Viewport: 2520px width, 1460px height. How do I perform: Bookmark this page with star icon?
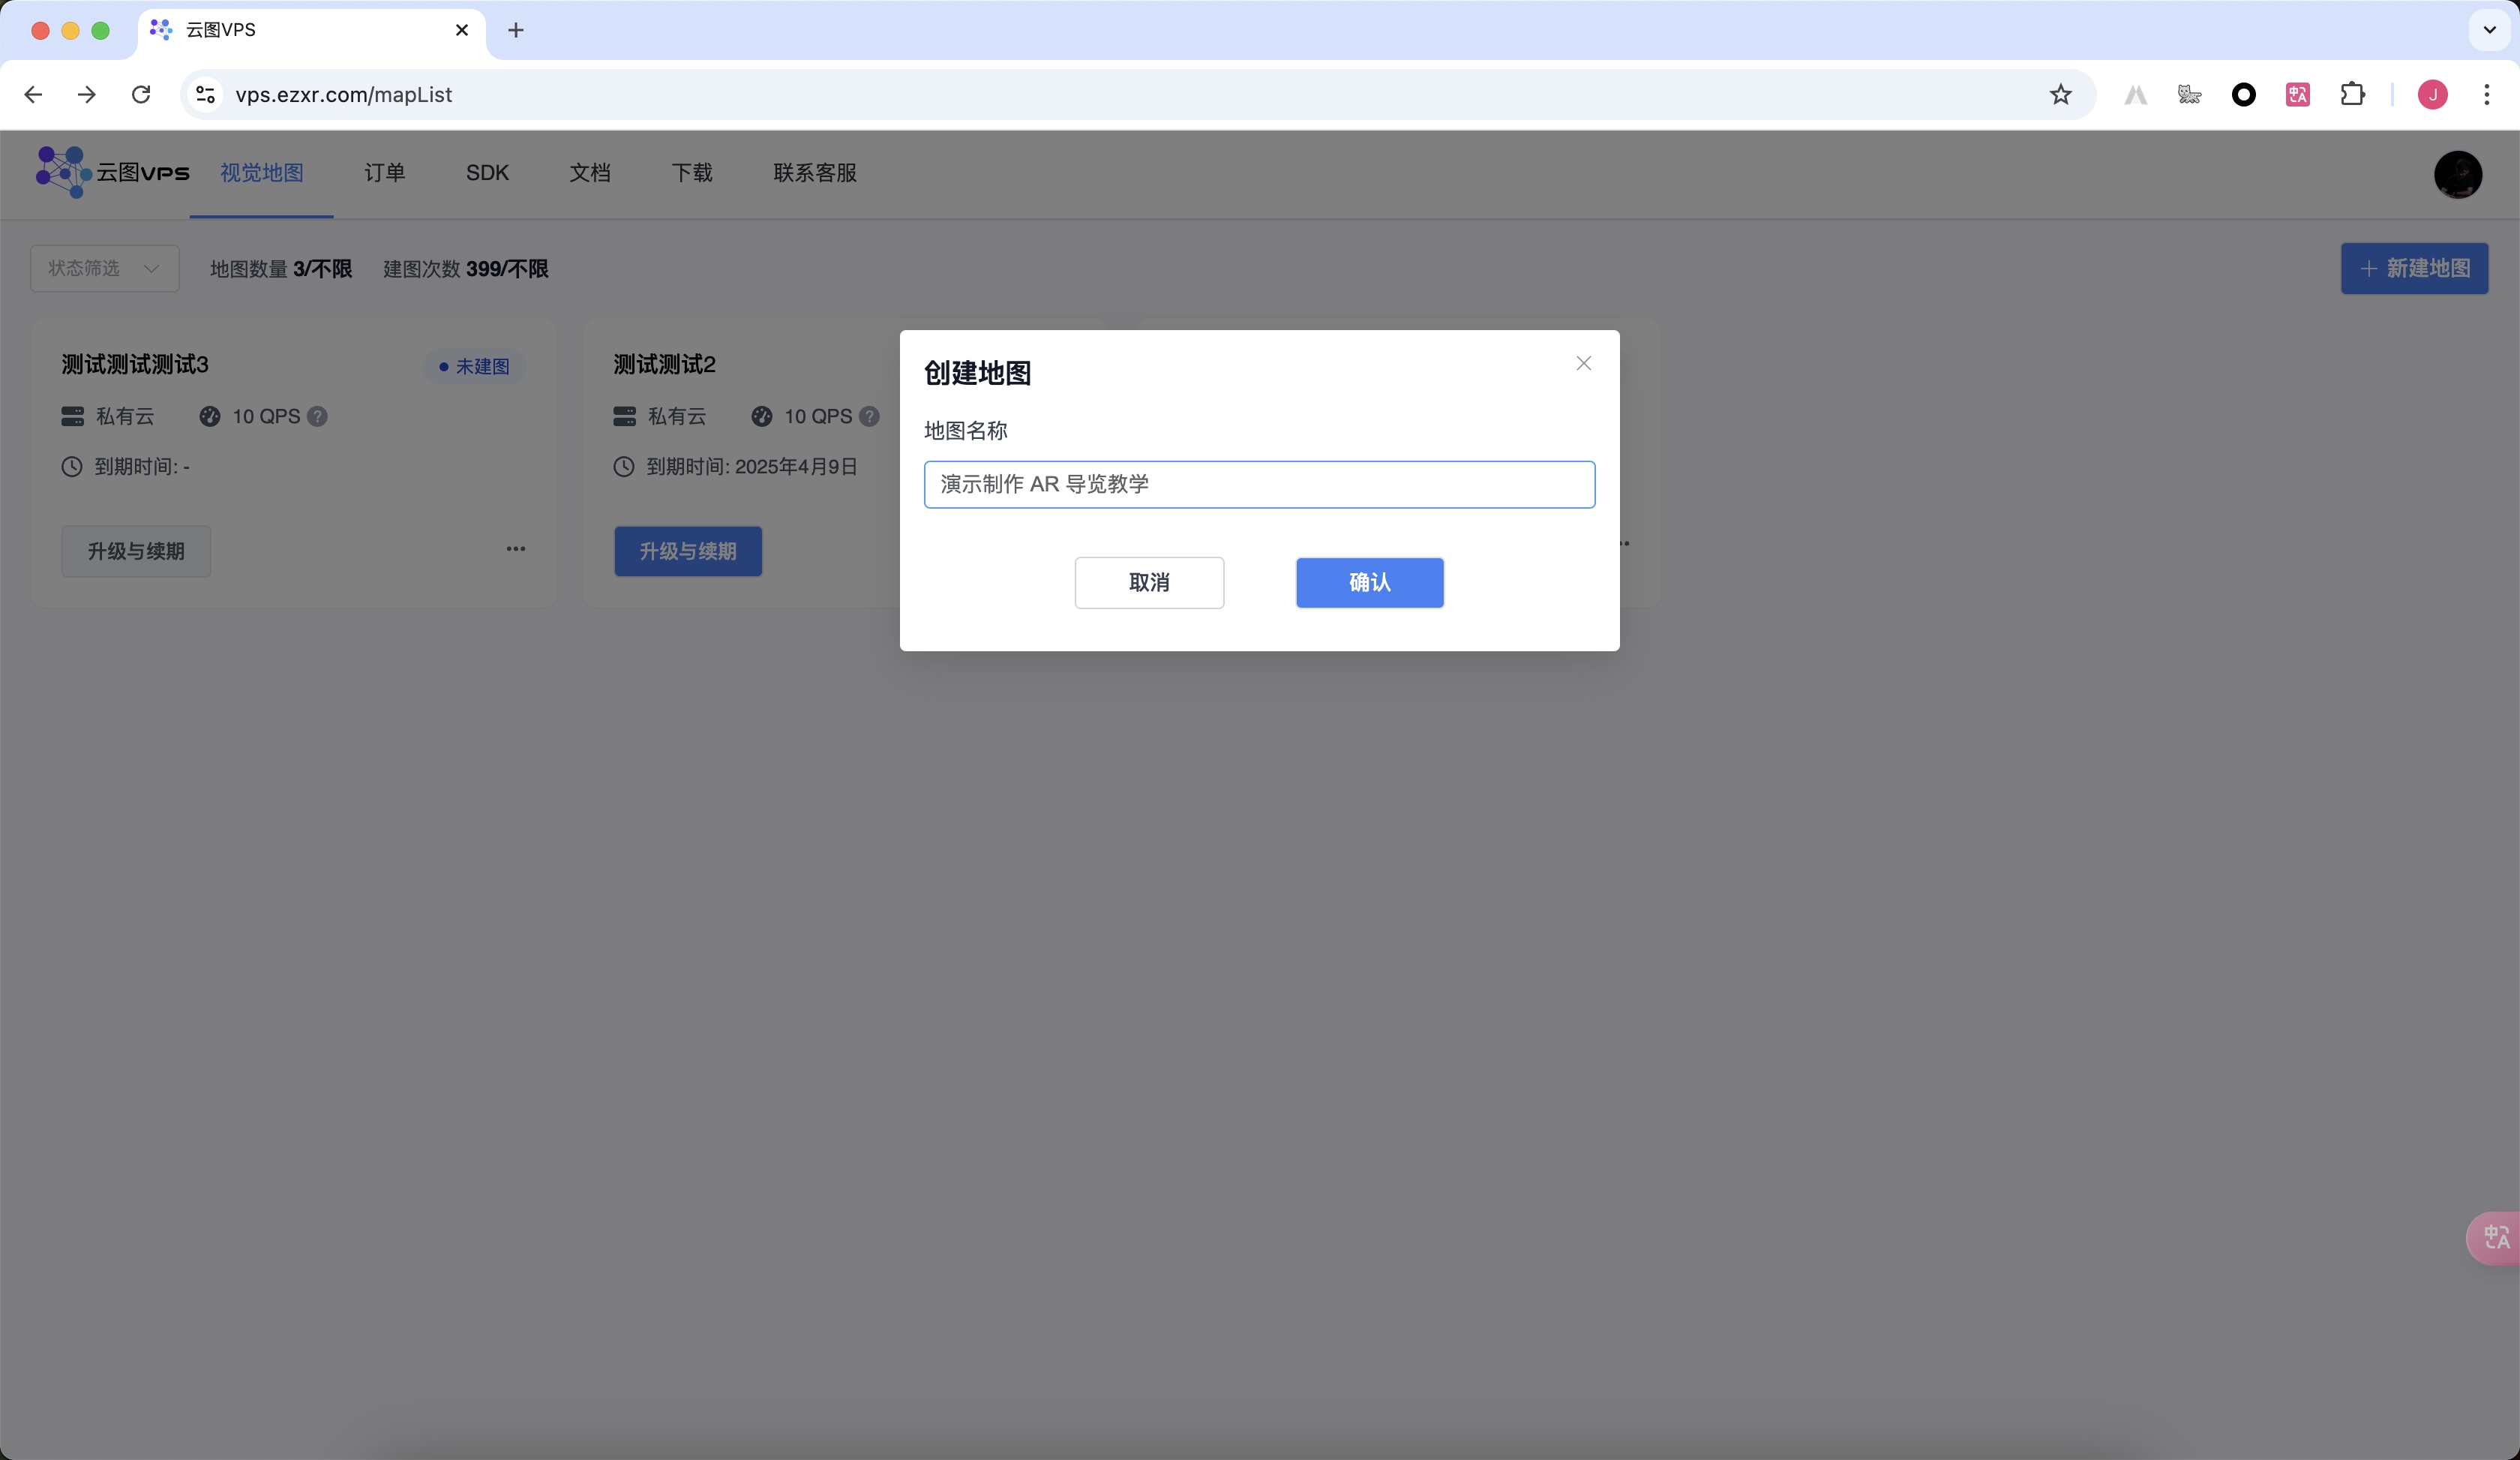2060,94
